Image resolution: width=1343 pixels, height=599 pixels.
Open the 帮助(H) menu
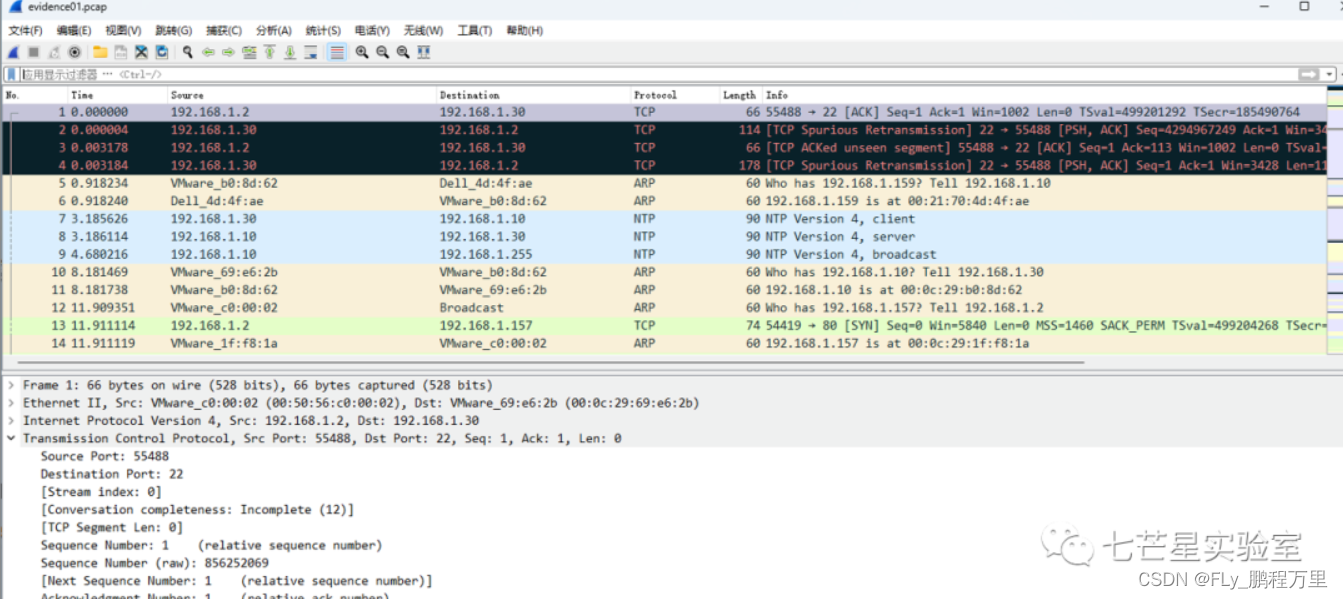click(525, 31)
